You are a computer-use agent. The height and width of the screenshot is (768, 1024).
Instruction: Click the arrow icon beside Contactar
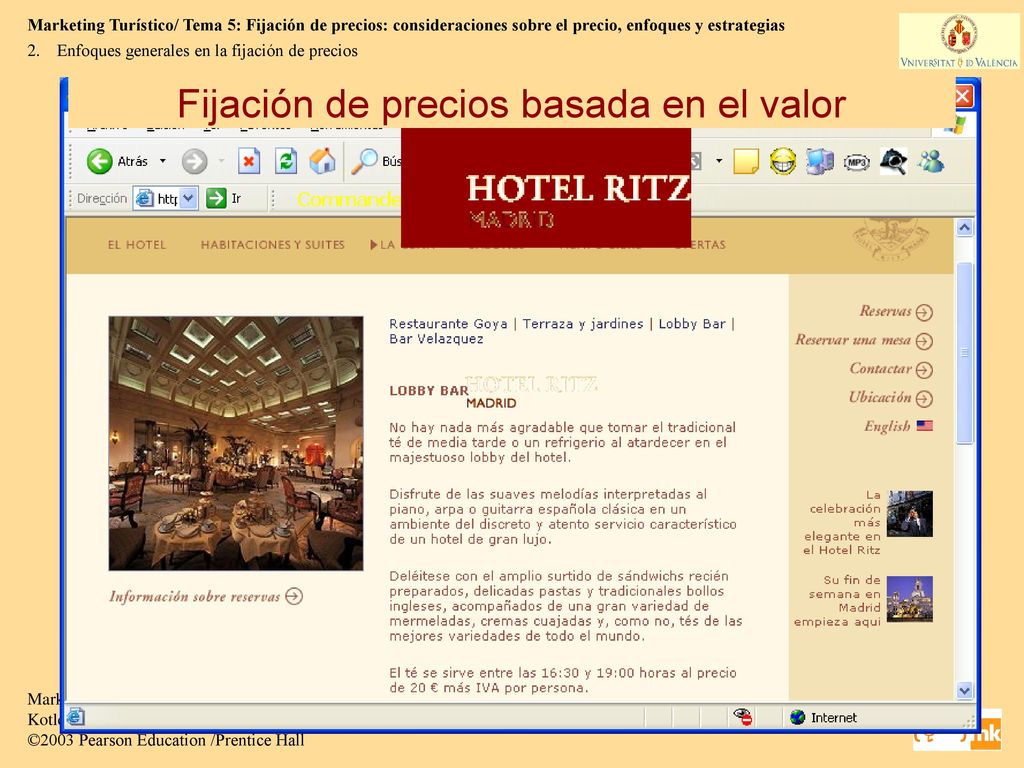click(x=924, y=370)
